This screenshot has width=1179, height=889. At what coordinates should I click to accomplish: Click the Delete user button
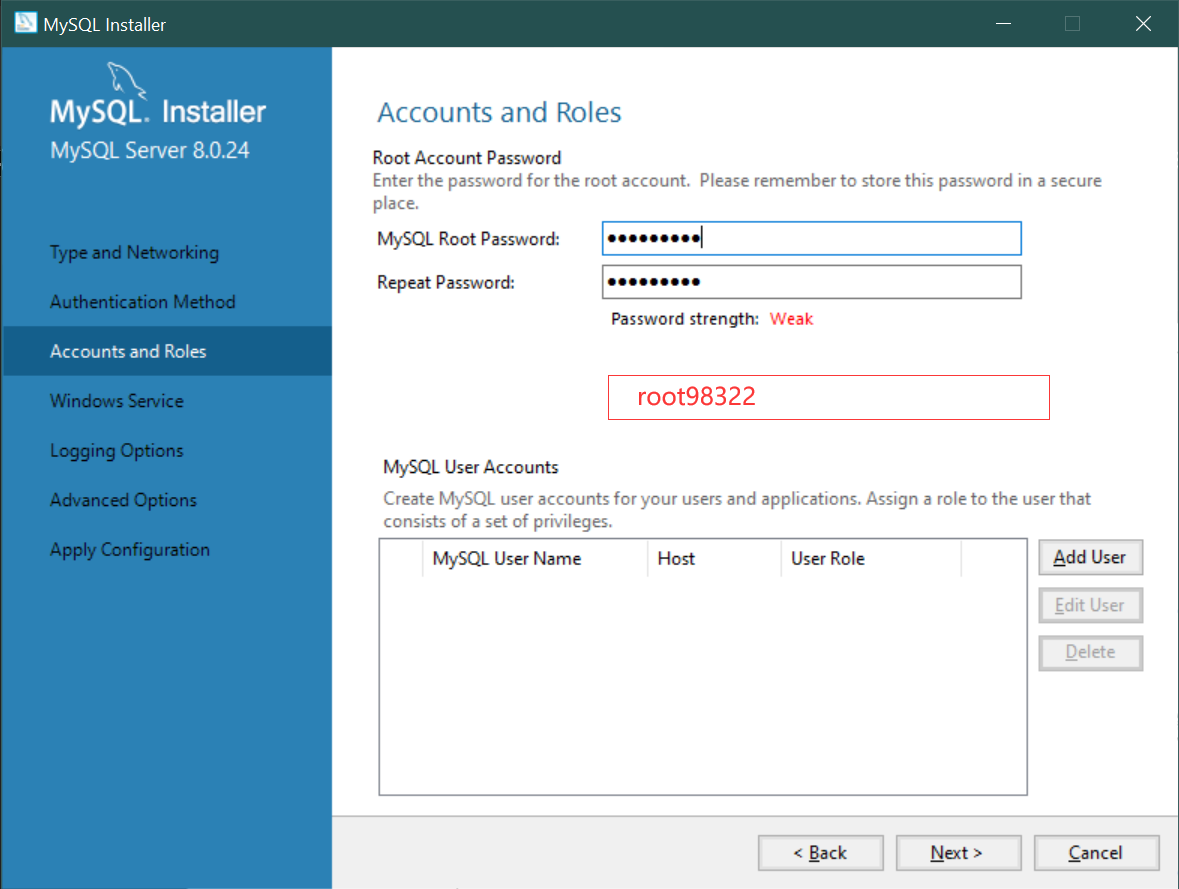click(x=1090, y=652)
